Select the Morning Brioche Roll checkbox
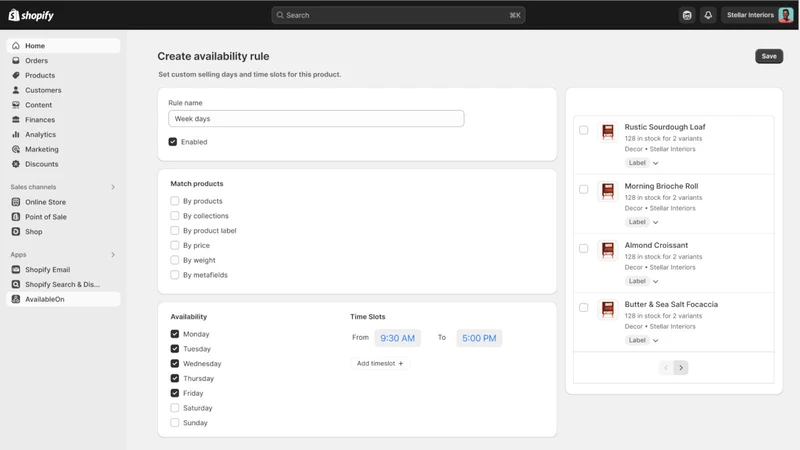800x450 pixels. [x=584, y=189]
